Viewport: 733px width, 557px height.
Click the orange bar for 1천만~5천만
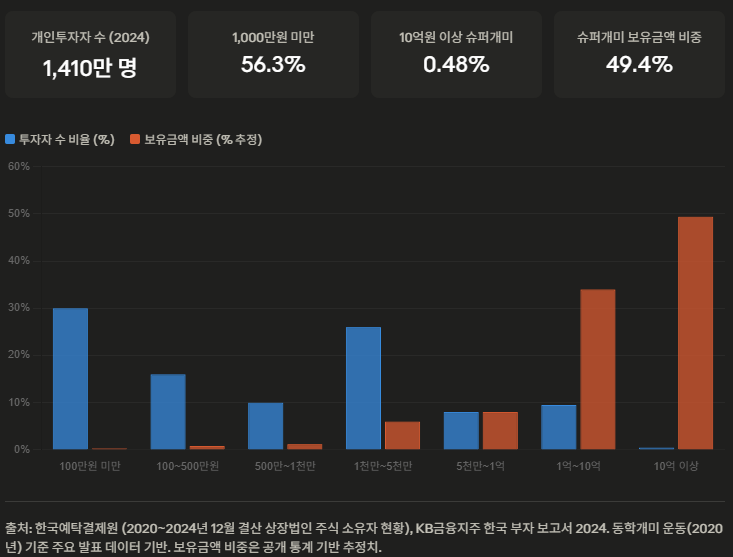tap(402, 436)
